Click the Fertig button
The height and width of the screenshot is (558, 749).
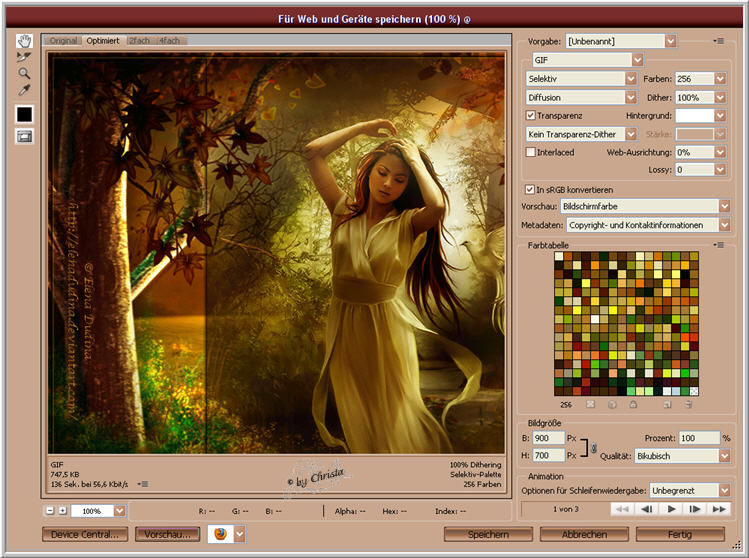click(680, 534)
